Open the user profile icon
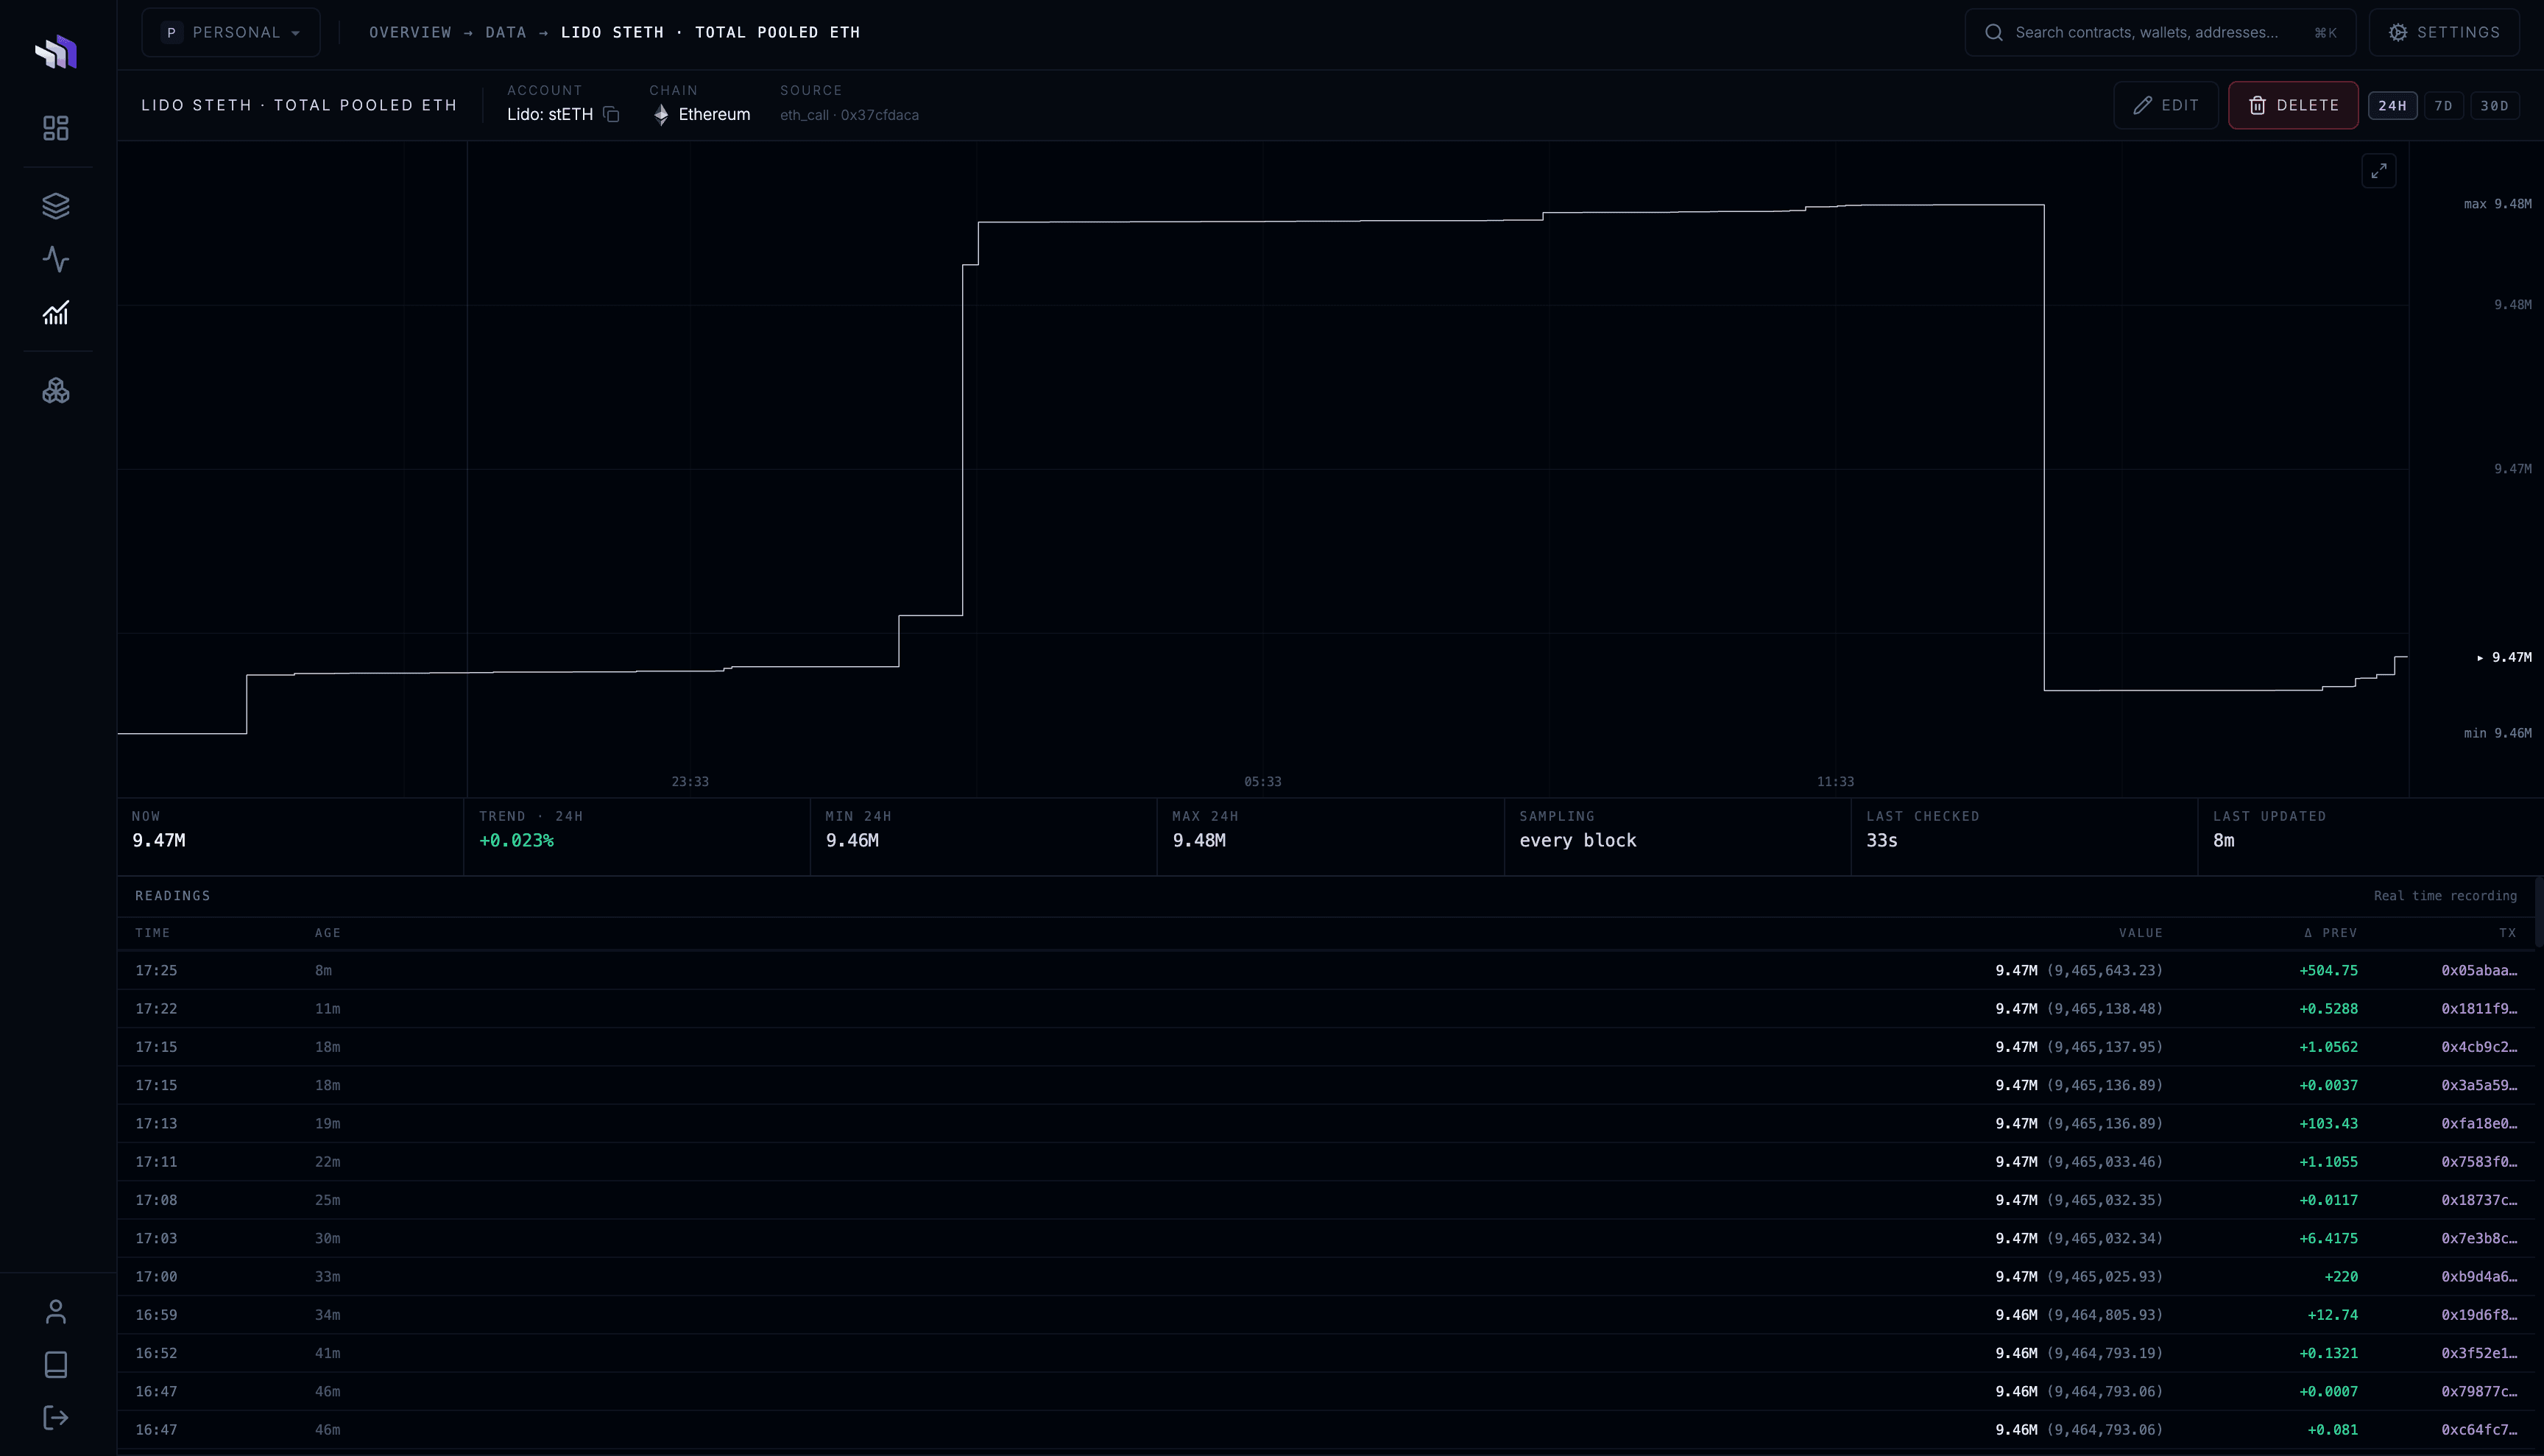The height and width of the screenshot is (1456, 2544). click(56, 1312)
